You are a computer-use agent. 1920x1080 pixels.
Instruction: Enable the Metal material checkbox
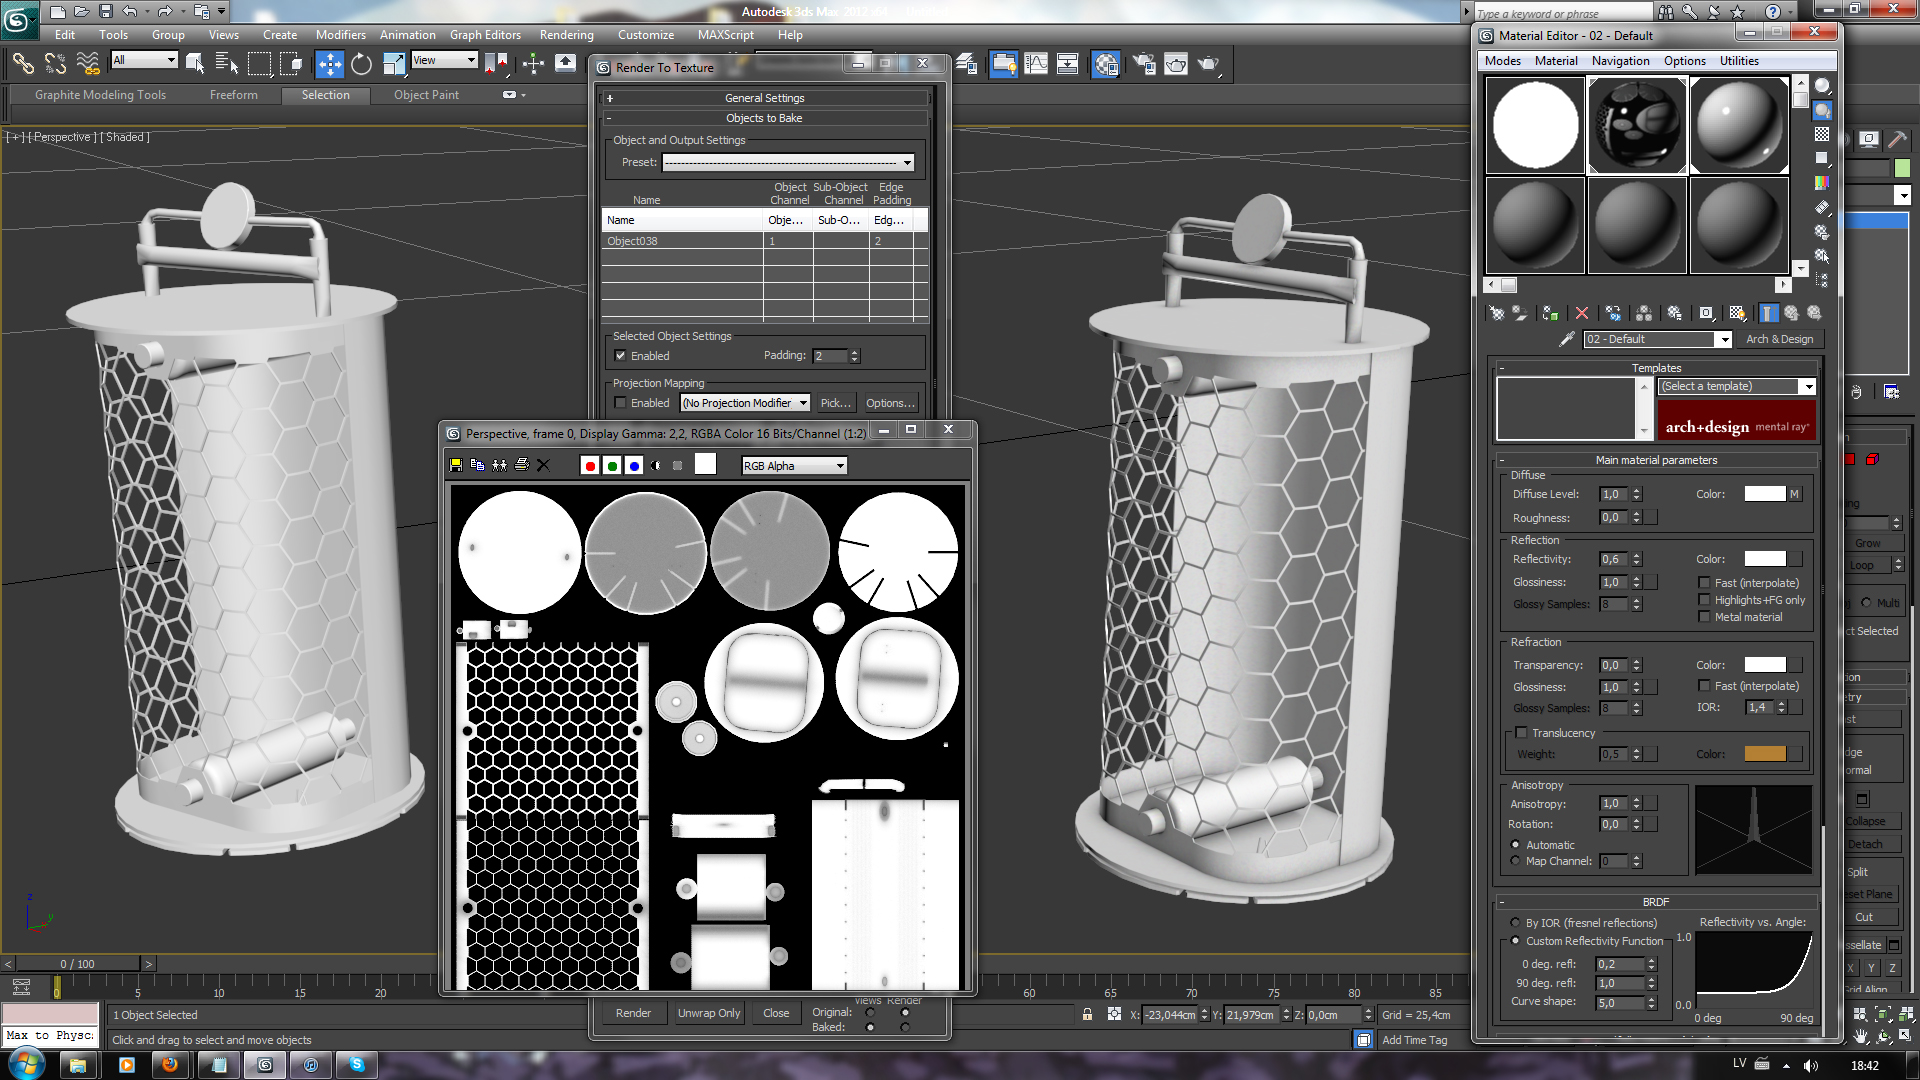pos(1704,617)
